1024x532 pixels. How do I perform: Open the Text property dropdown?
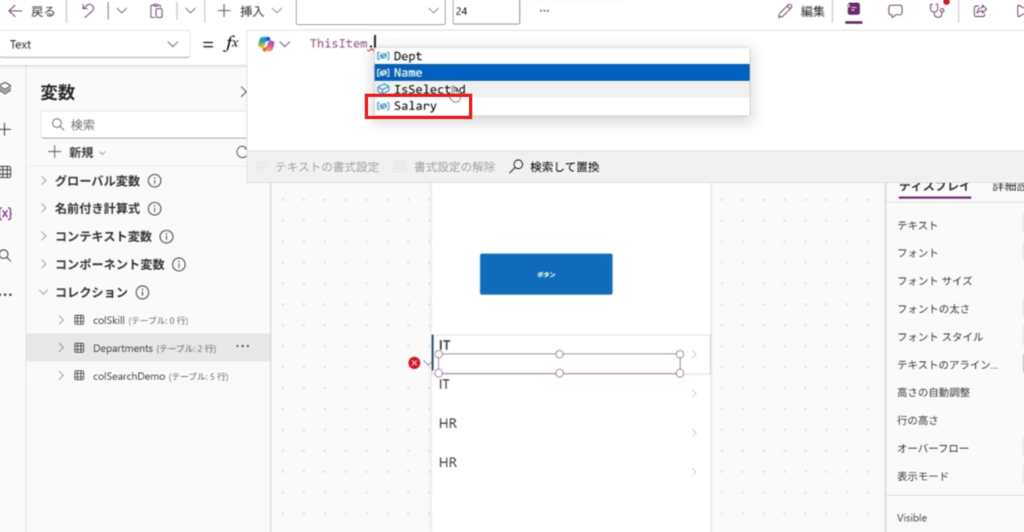(x=95, y=45)
